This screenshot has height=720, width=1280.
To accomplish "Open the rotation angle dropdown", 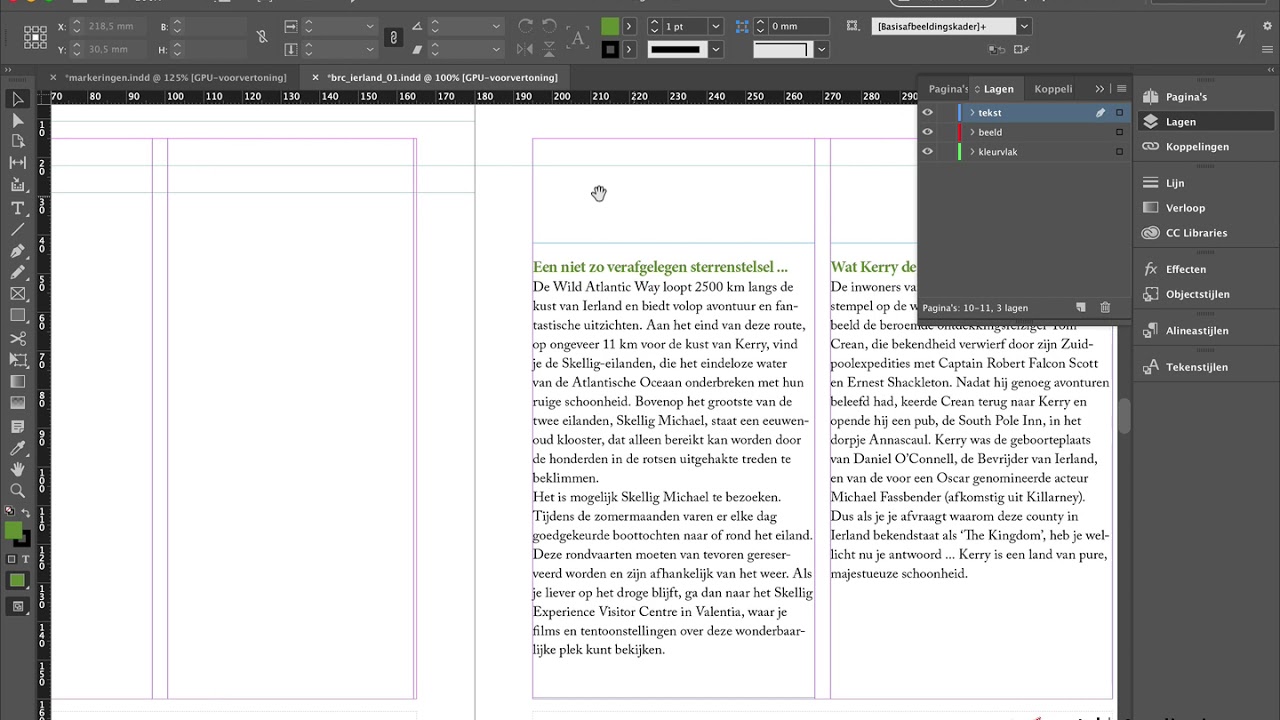I will 496,26.
